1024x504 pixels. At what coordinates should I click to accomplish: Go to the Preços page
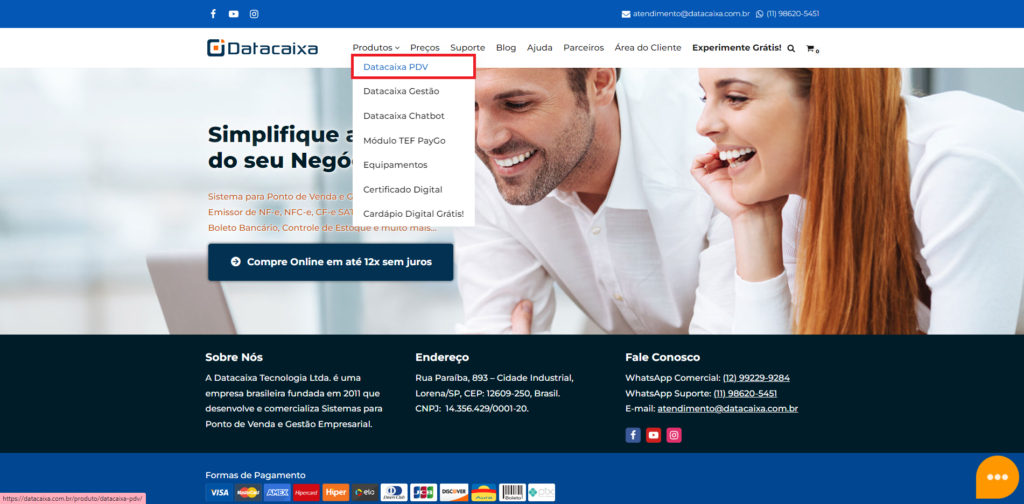pos(425,48)
